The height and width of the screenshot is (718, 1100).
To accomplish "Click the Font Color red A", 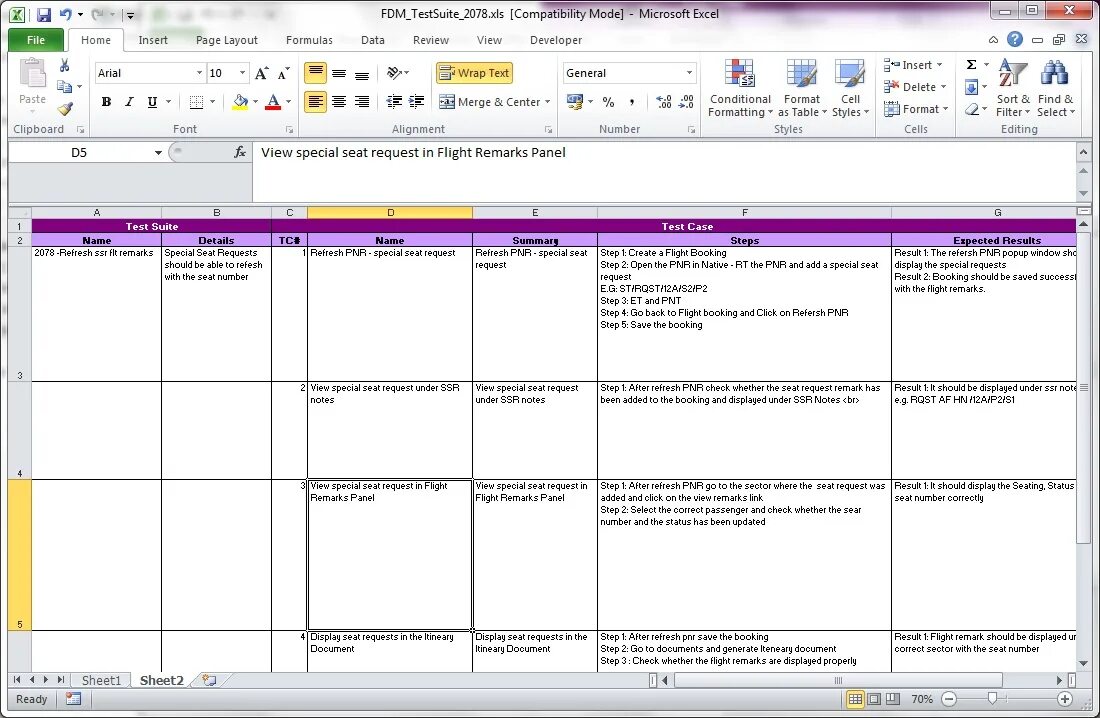I will [x=273, y=102].
